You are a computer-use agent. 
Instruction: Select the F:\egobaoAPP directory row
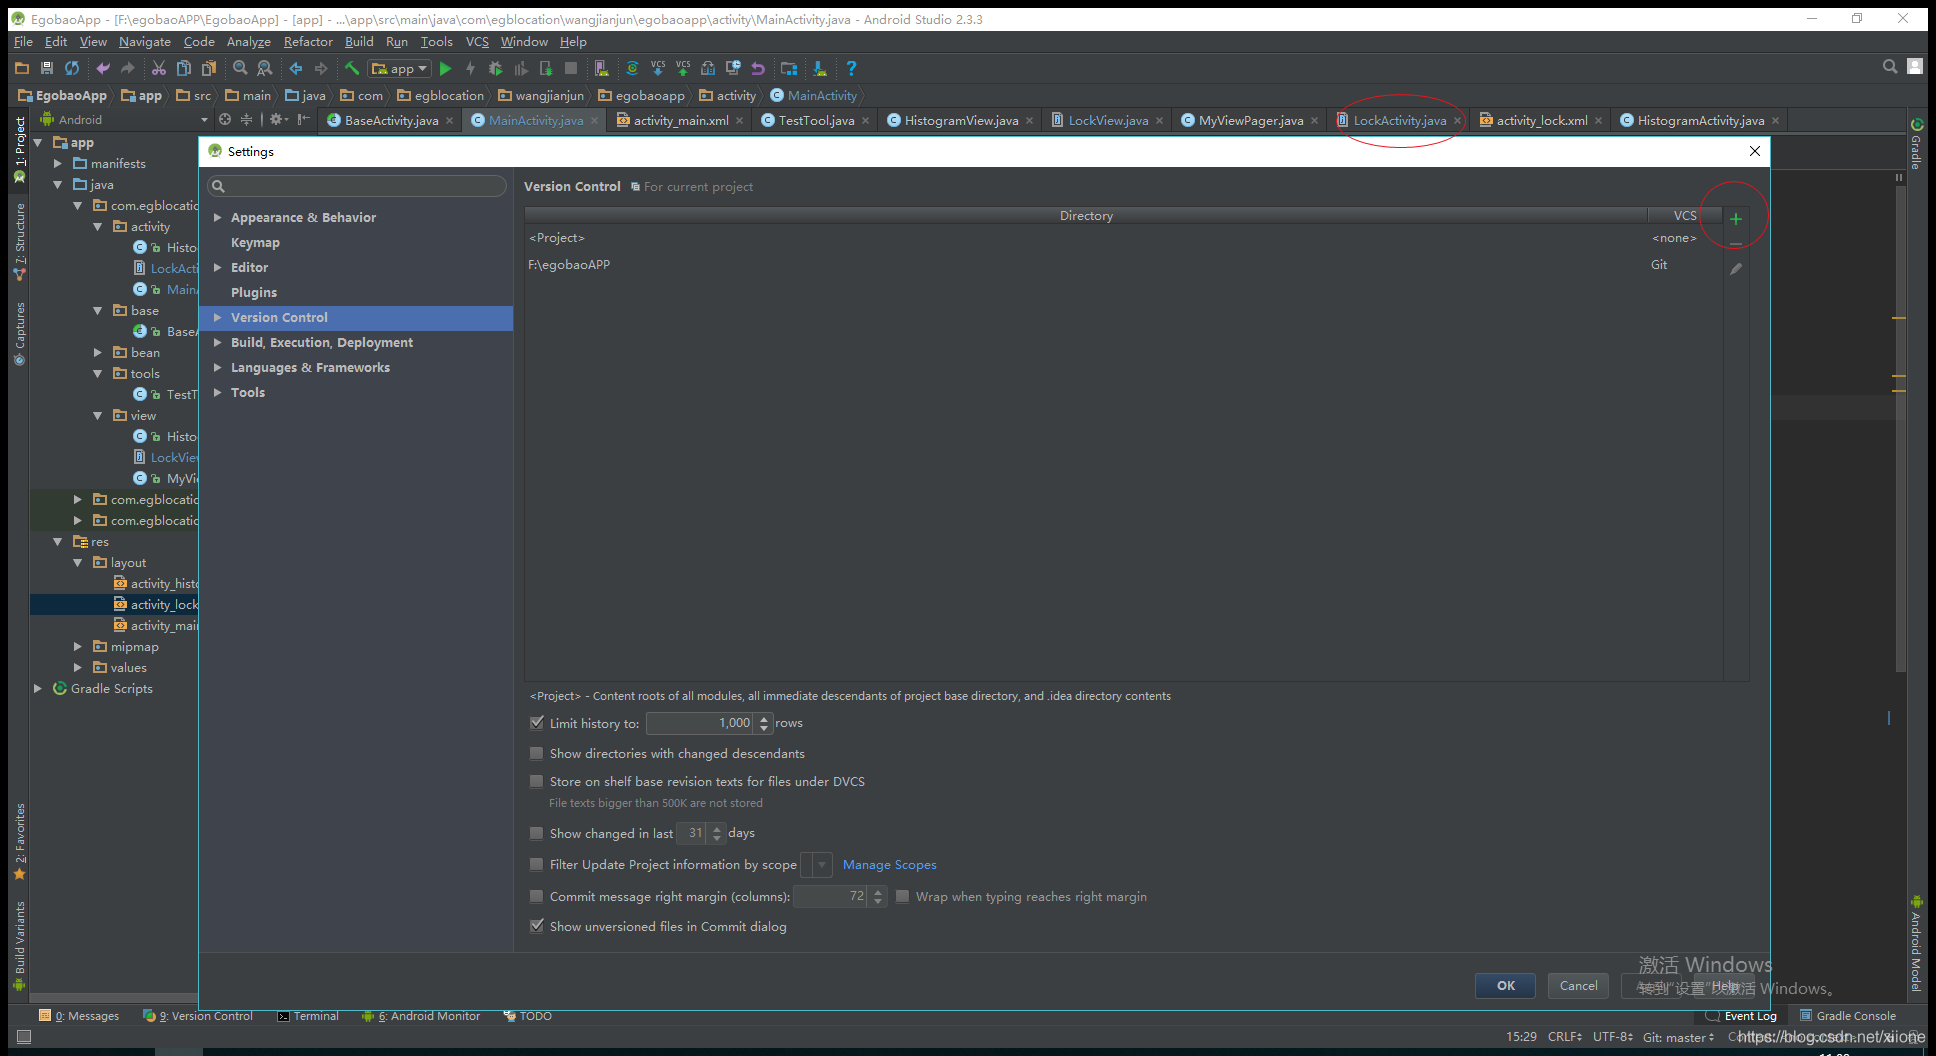[x=1123, y=264]
